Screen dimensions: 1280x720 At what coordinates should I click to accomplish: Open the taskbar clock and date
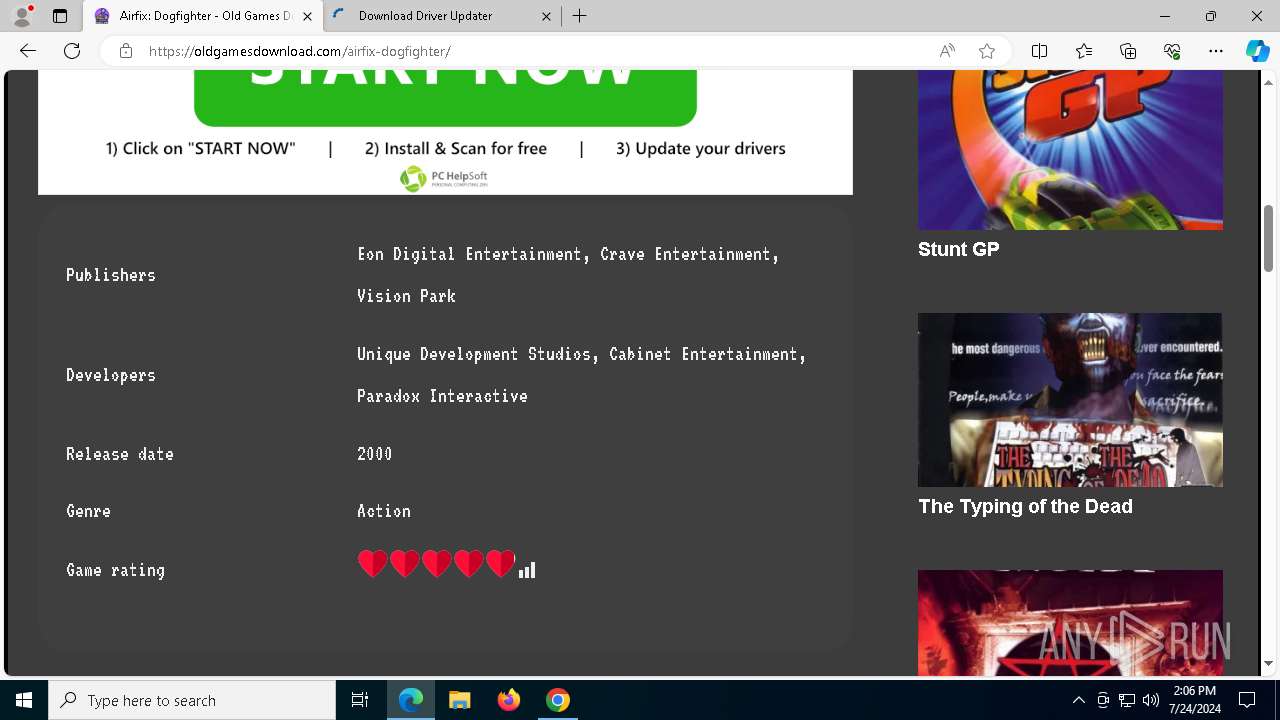tap(1194, 700)
